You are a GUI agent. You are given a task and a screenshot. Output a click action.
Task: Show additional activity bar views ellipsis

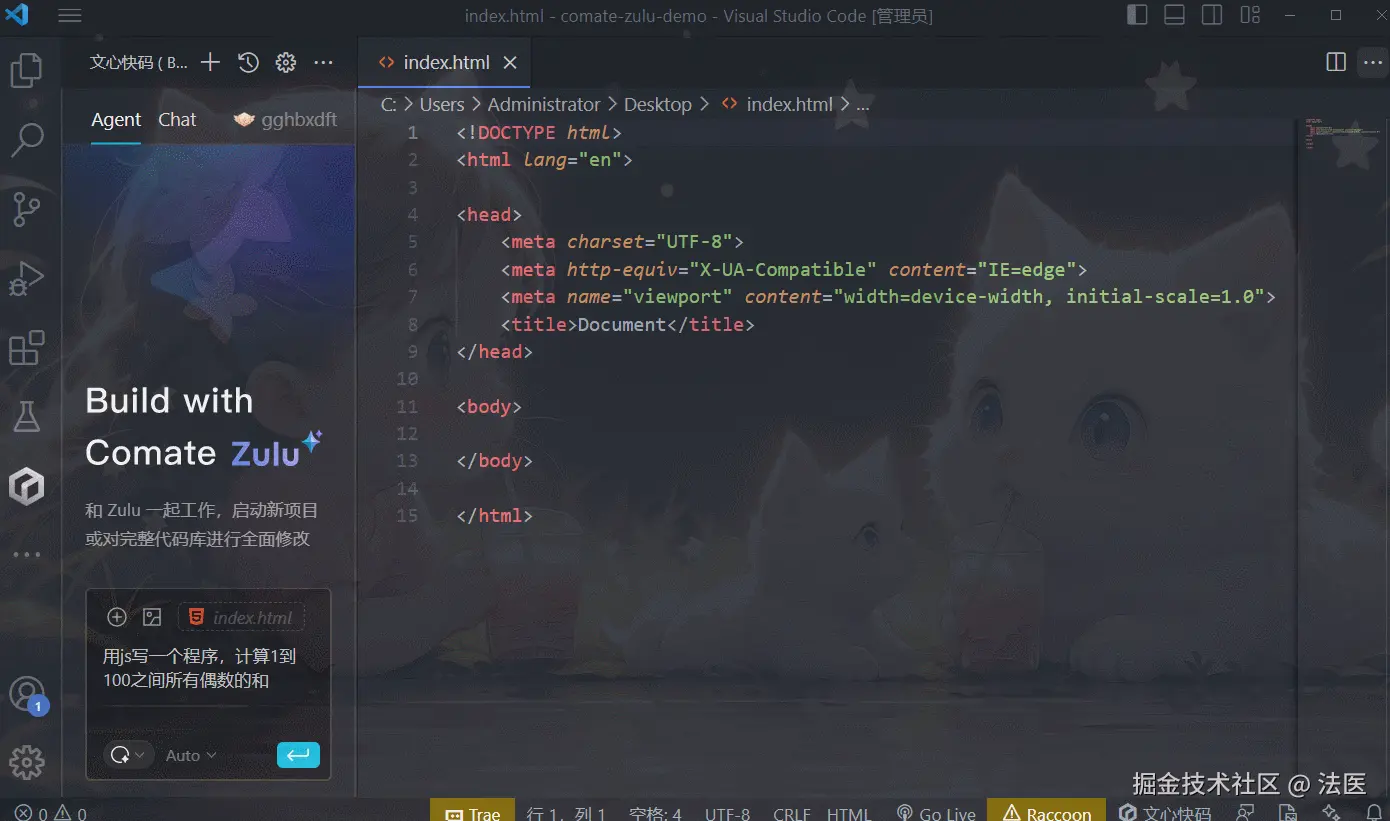(x=26, y=554)
